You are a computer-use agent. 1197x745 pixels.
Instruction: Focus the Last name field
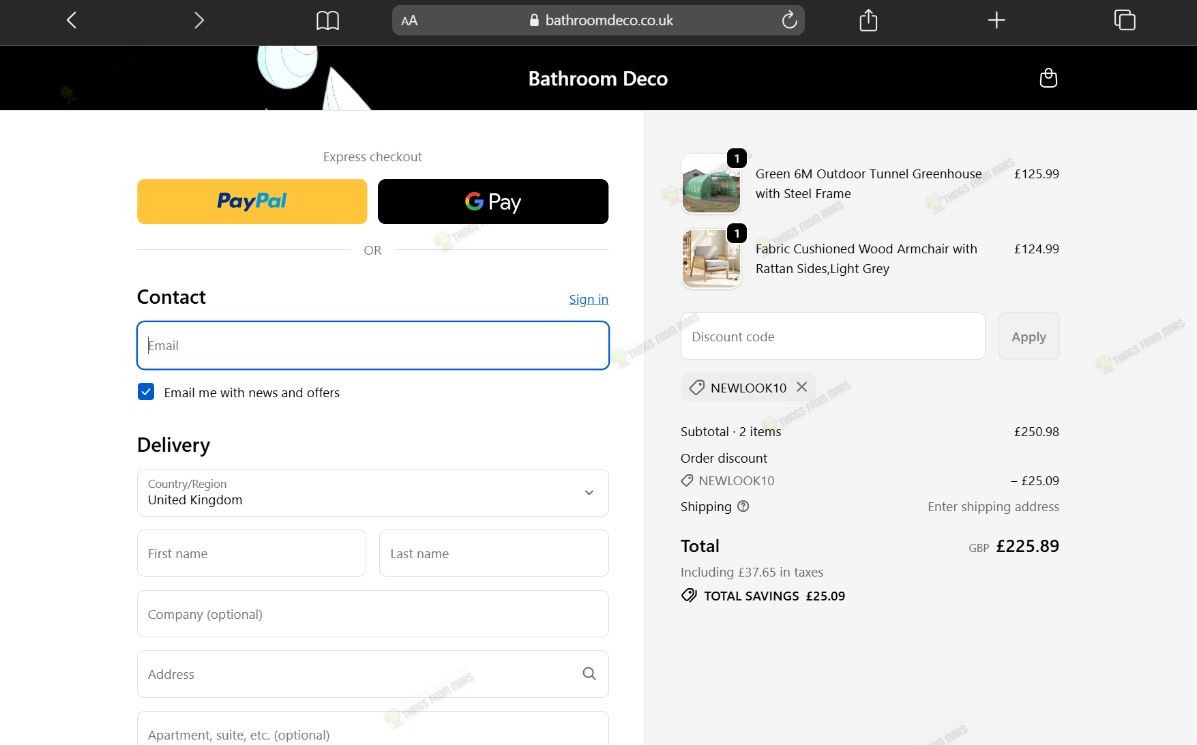(493, 553)
